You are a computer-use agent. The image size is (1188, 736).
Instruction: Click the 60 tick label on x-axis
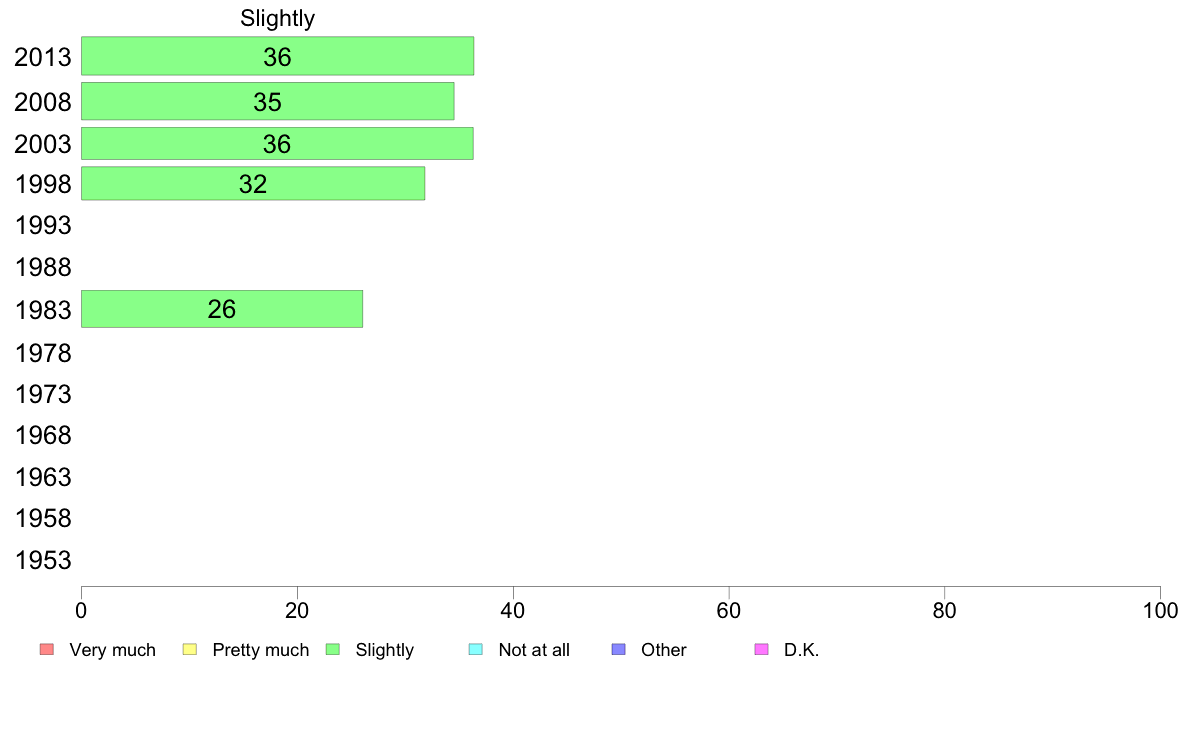(x=729, y=609)
